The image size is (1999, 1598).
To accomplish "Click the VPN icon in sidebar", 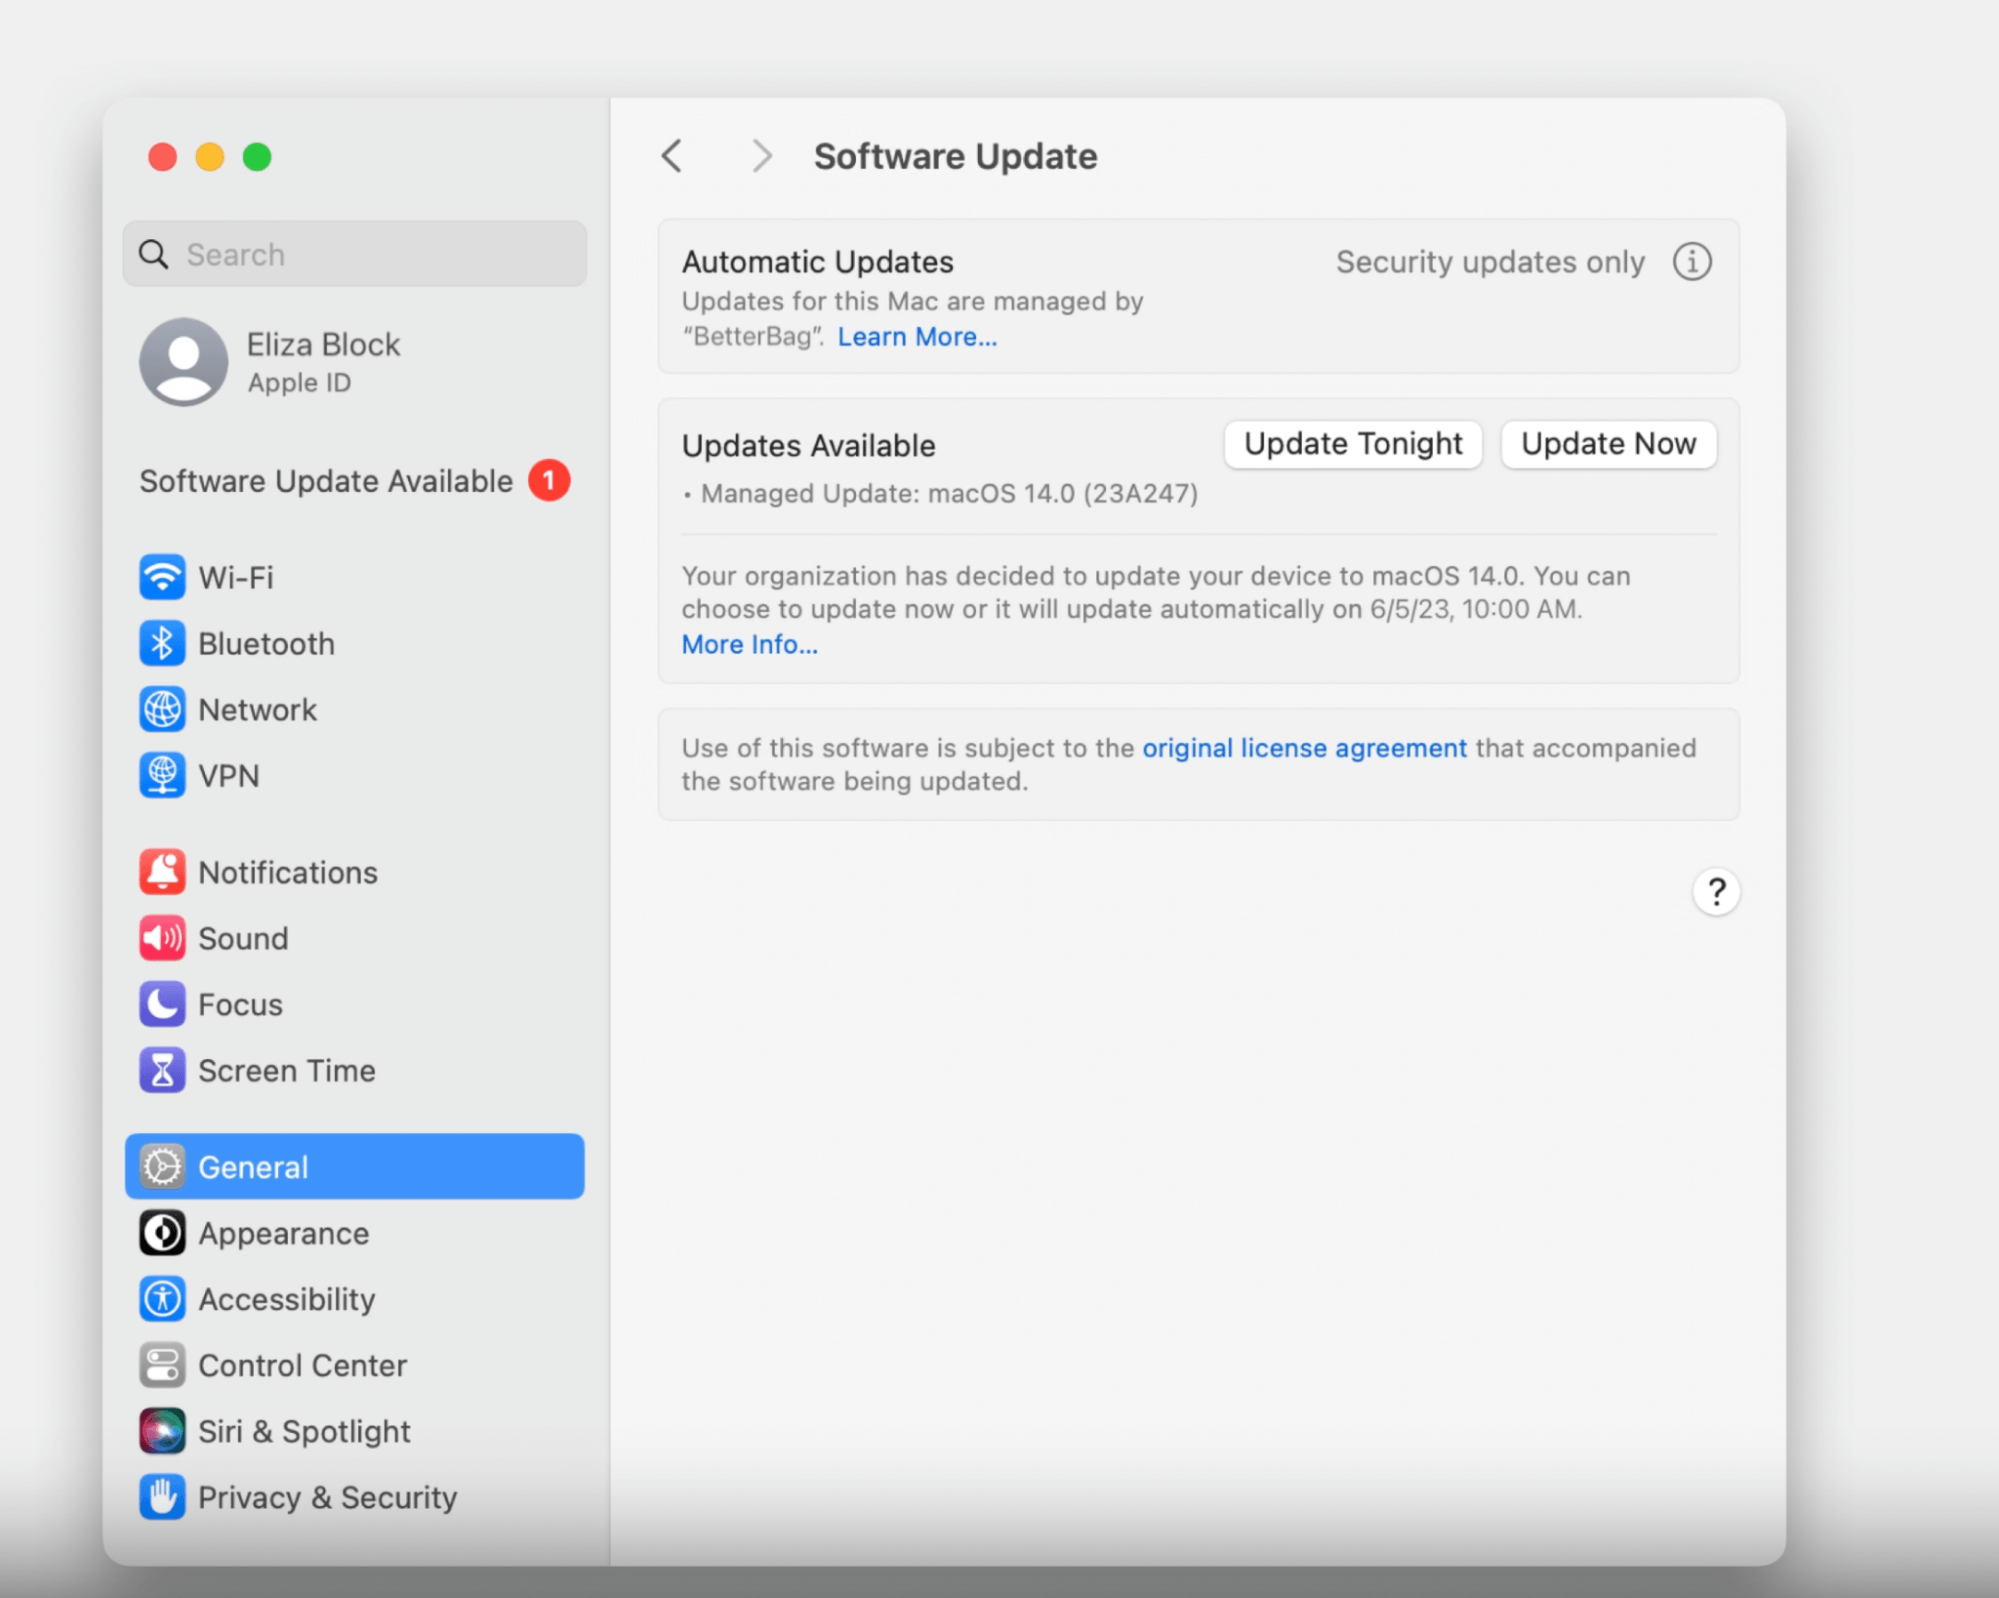I will [x=161, y=775].
